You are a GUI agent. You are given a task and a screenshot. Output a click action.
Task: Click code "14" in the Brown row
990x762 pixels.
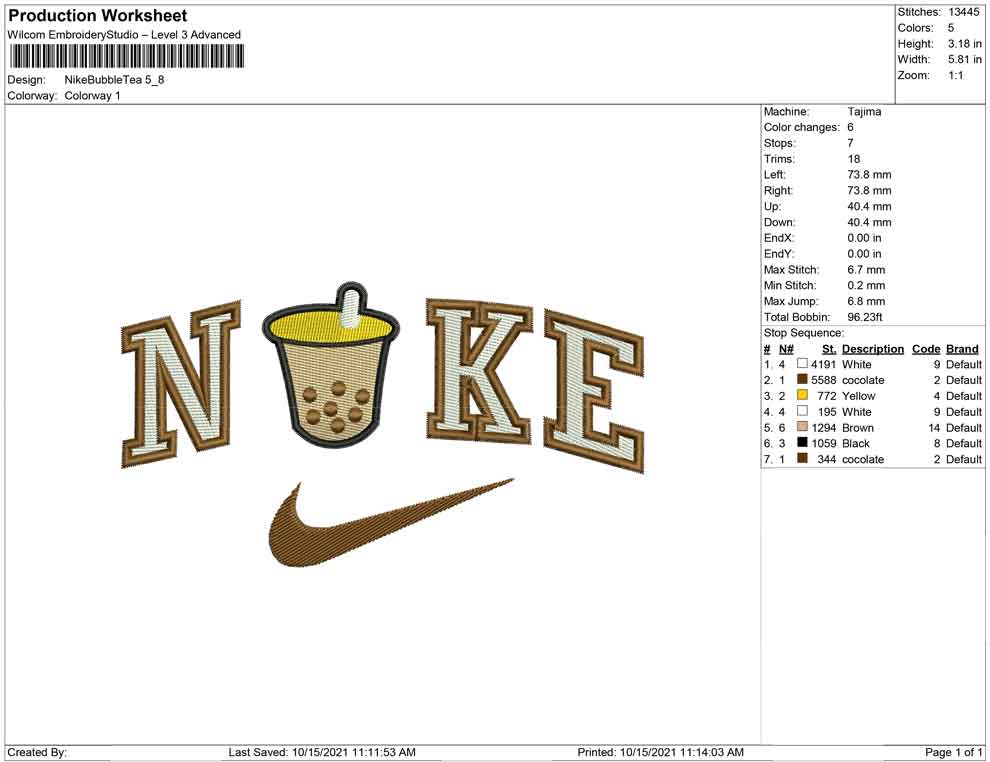934,427
